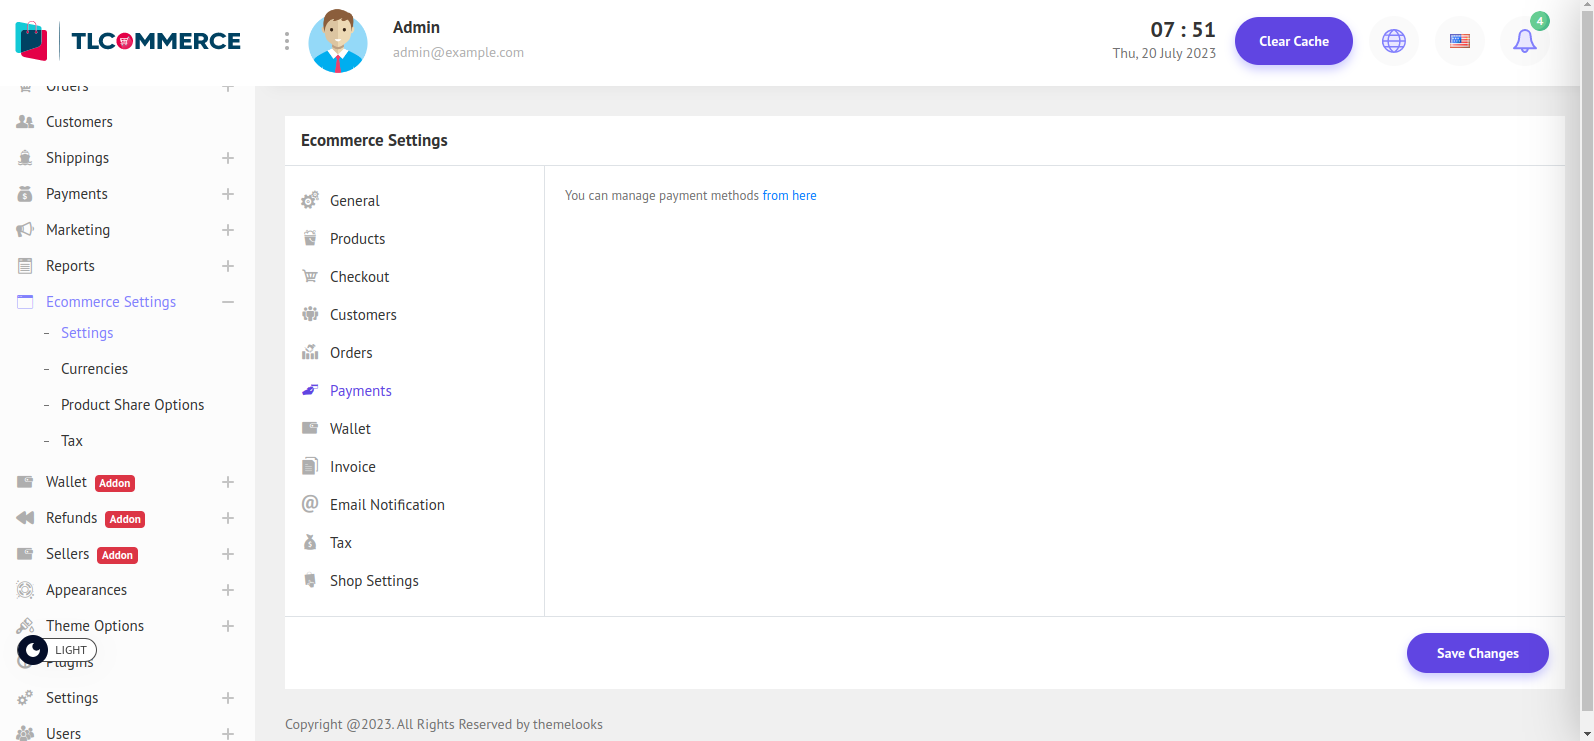Click the Save Changes button
Image resolution: width=1594 pixels, height=741 pixels.
pos(1477,653)
